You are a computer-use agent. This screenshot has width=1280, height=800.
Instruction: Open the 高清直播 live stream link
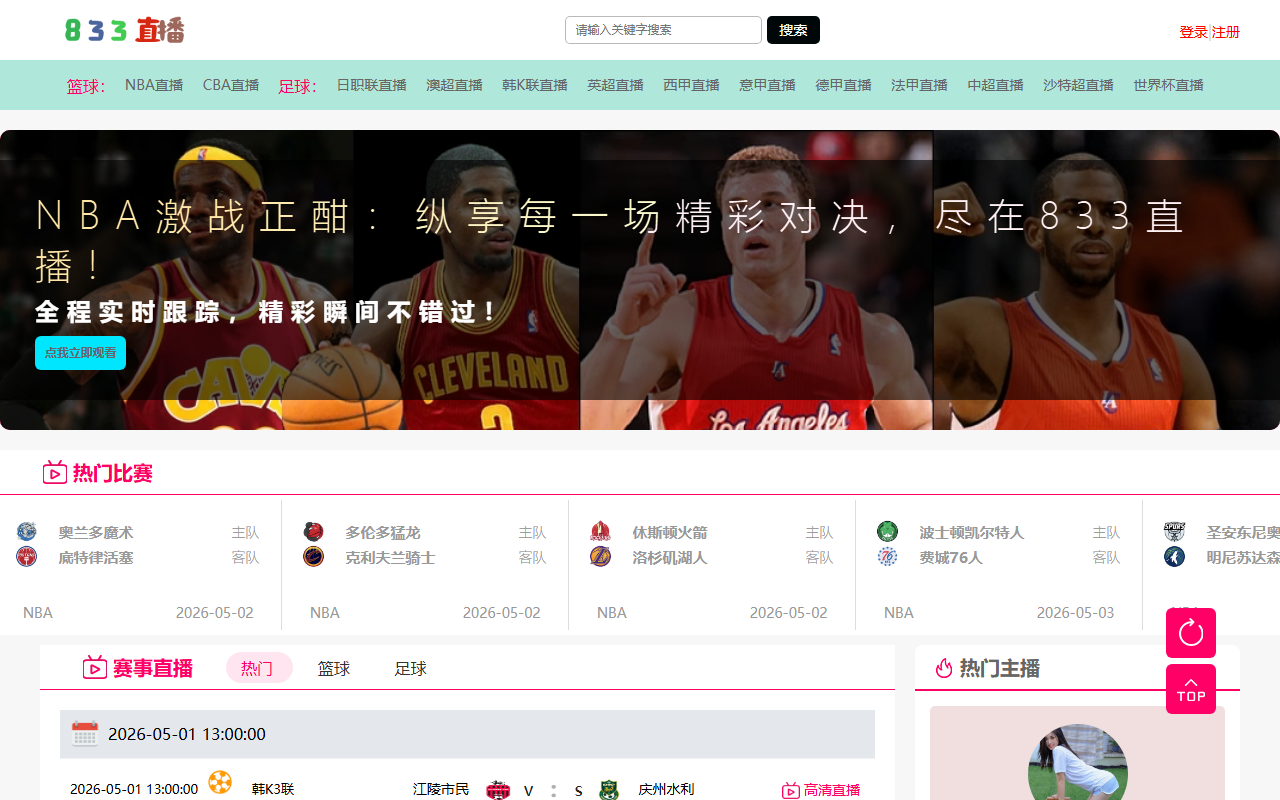click(821, 790)
